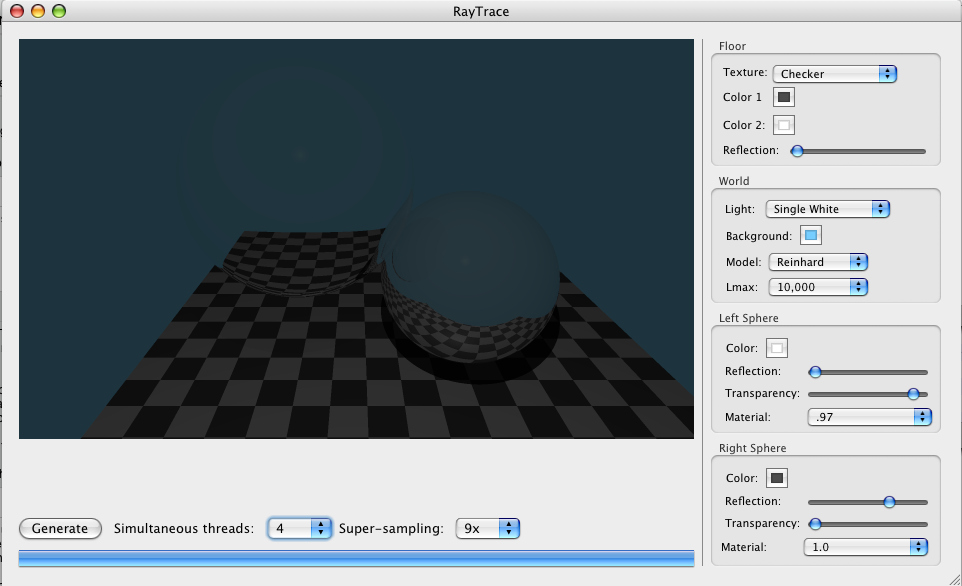Screen dimensions: 962x586
Task: Expand the World Light dropdown
Action: tap(827, 209)
